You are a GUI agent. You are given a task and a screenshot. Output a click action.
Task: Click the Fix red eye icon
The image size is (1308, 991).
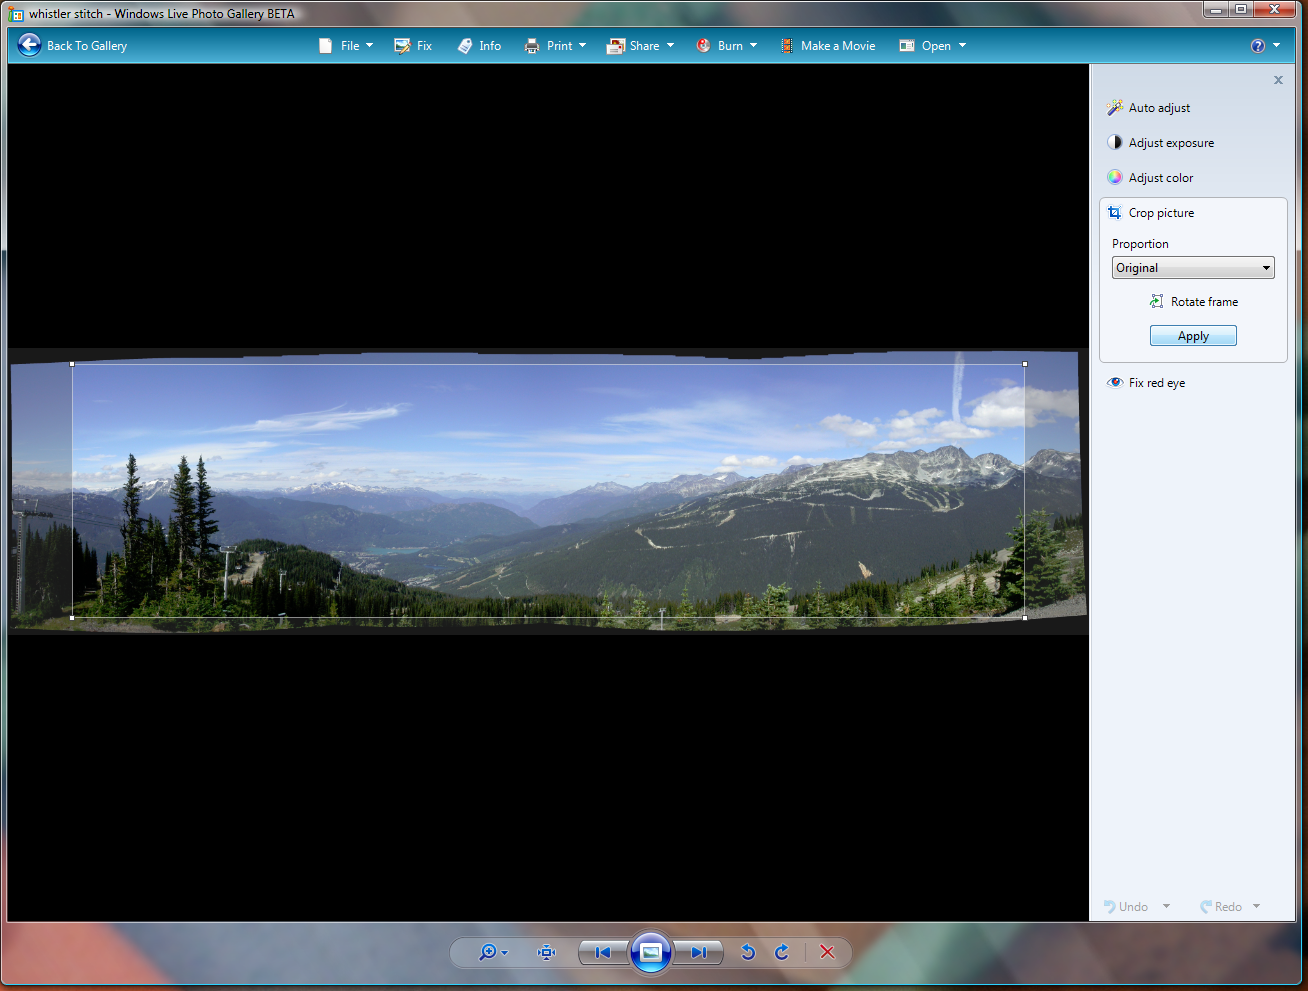[x=1115, y=383]
